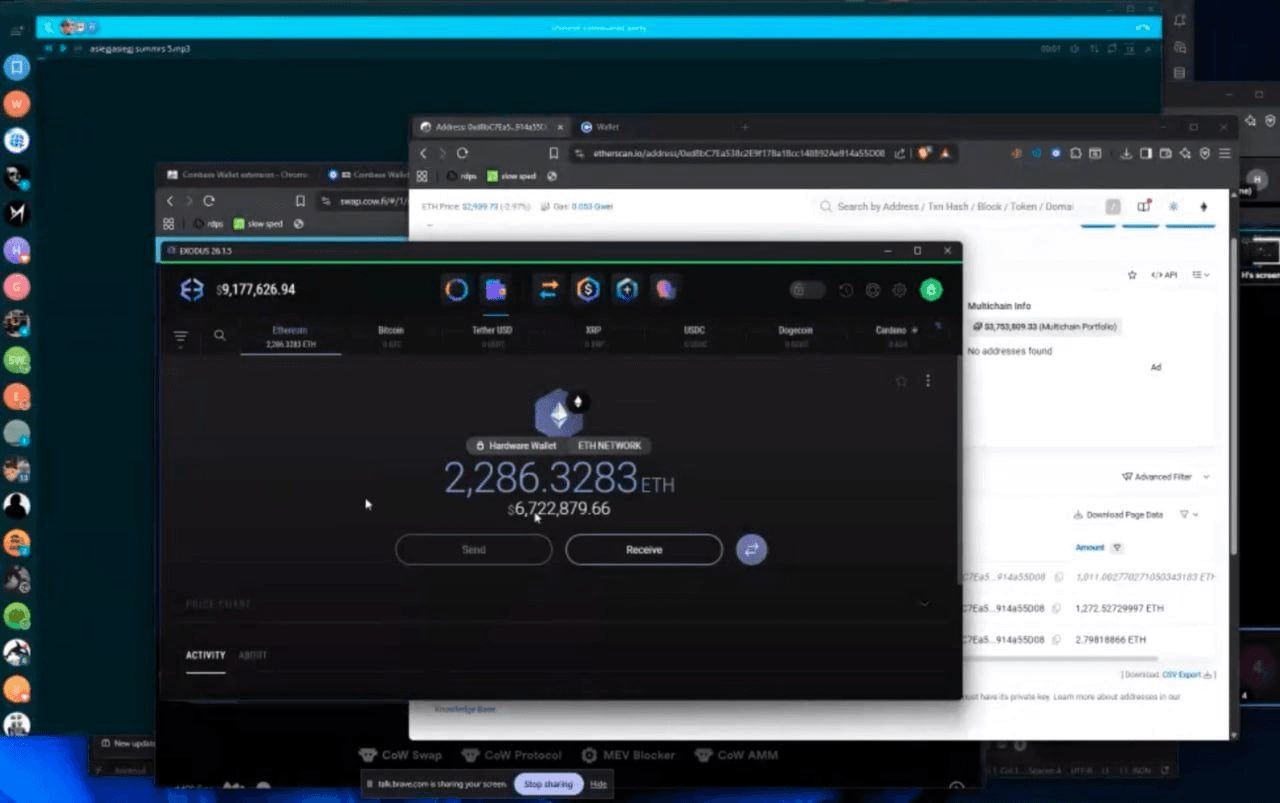Select the Exodus wallet icon
1280x803 pixels.
(496, 290)
